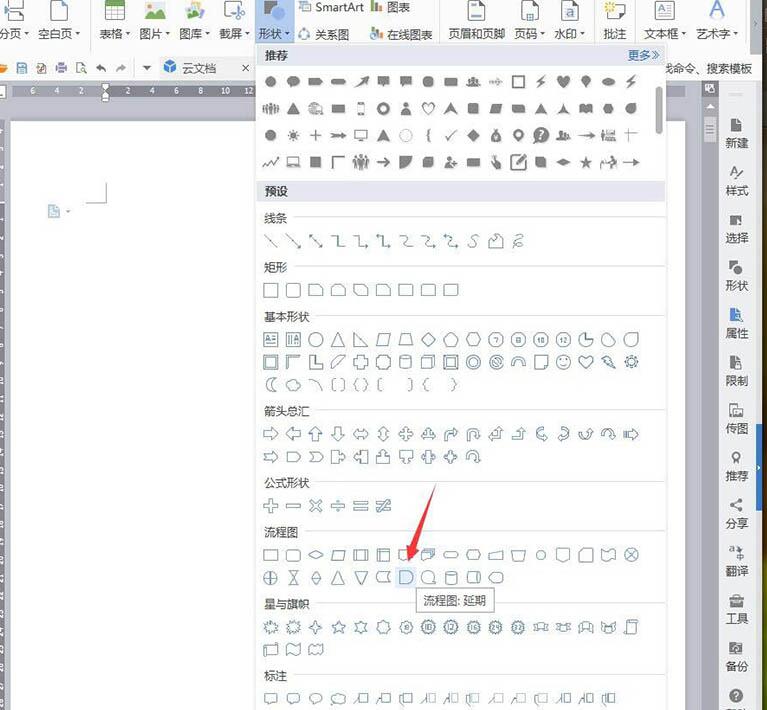The height and width of the screenshot is (710, 767).
Task: Click the 更多 more shapes link
Action: pyautogui.click(x=643, y=56)
